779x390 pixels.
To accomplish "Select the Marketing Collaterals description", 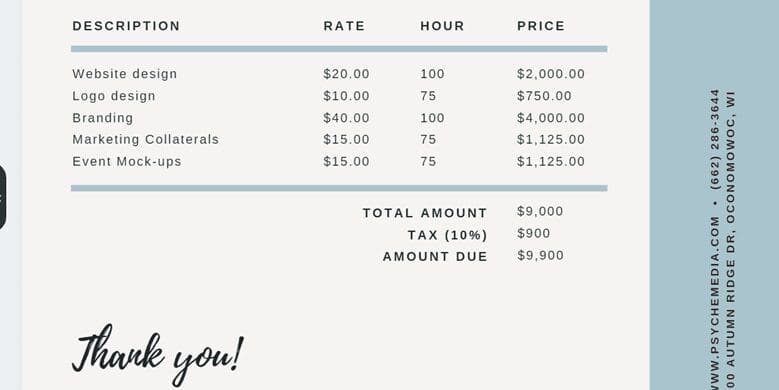I will tap(146, 140).
